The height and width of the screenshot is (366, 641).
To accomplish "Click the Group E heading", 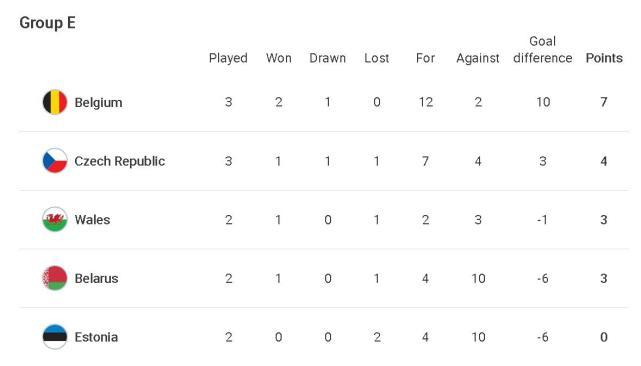I will click(x=47, y=23).
